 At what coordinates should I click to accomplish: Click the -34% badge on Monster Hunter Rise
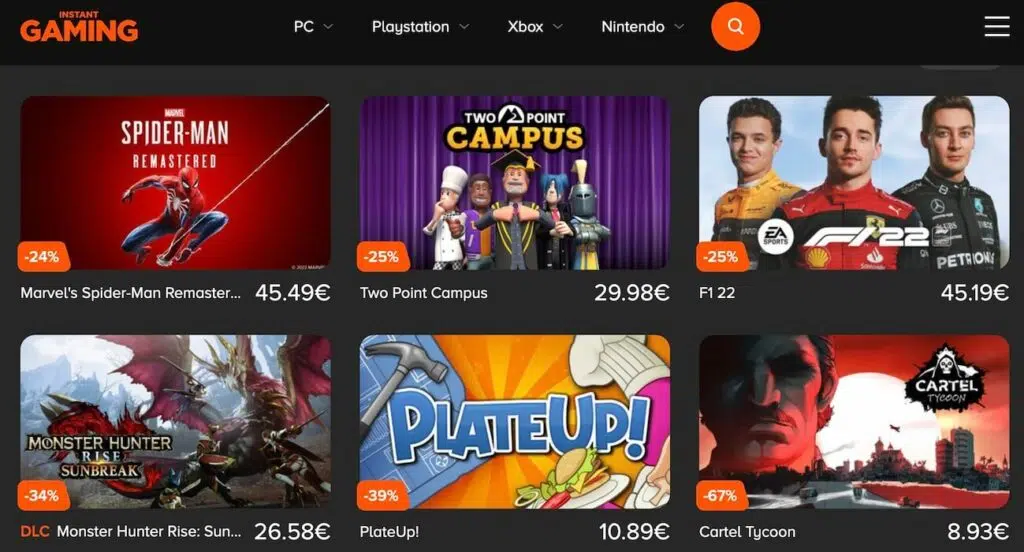pos(42,496)
